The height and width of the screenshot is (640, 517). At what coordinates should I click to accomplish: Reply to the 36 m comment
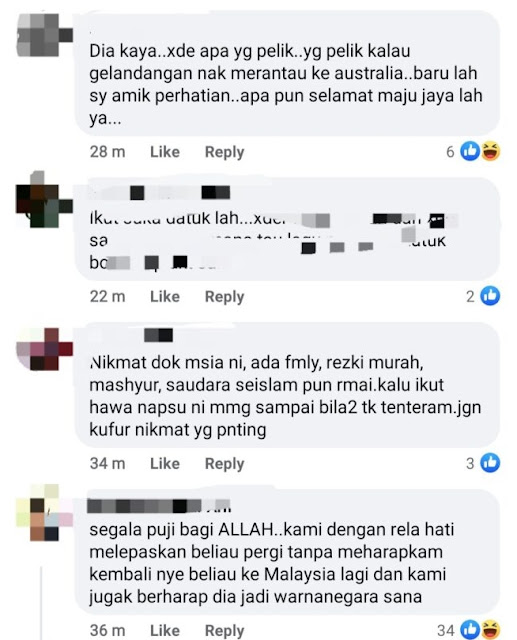click(x=224, y=631)
